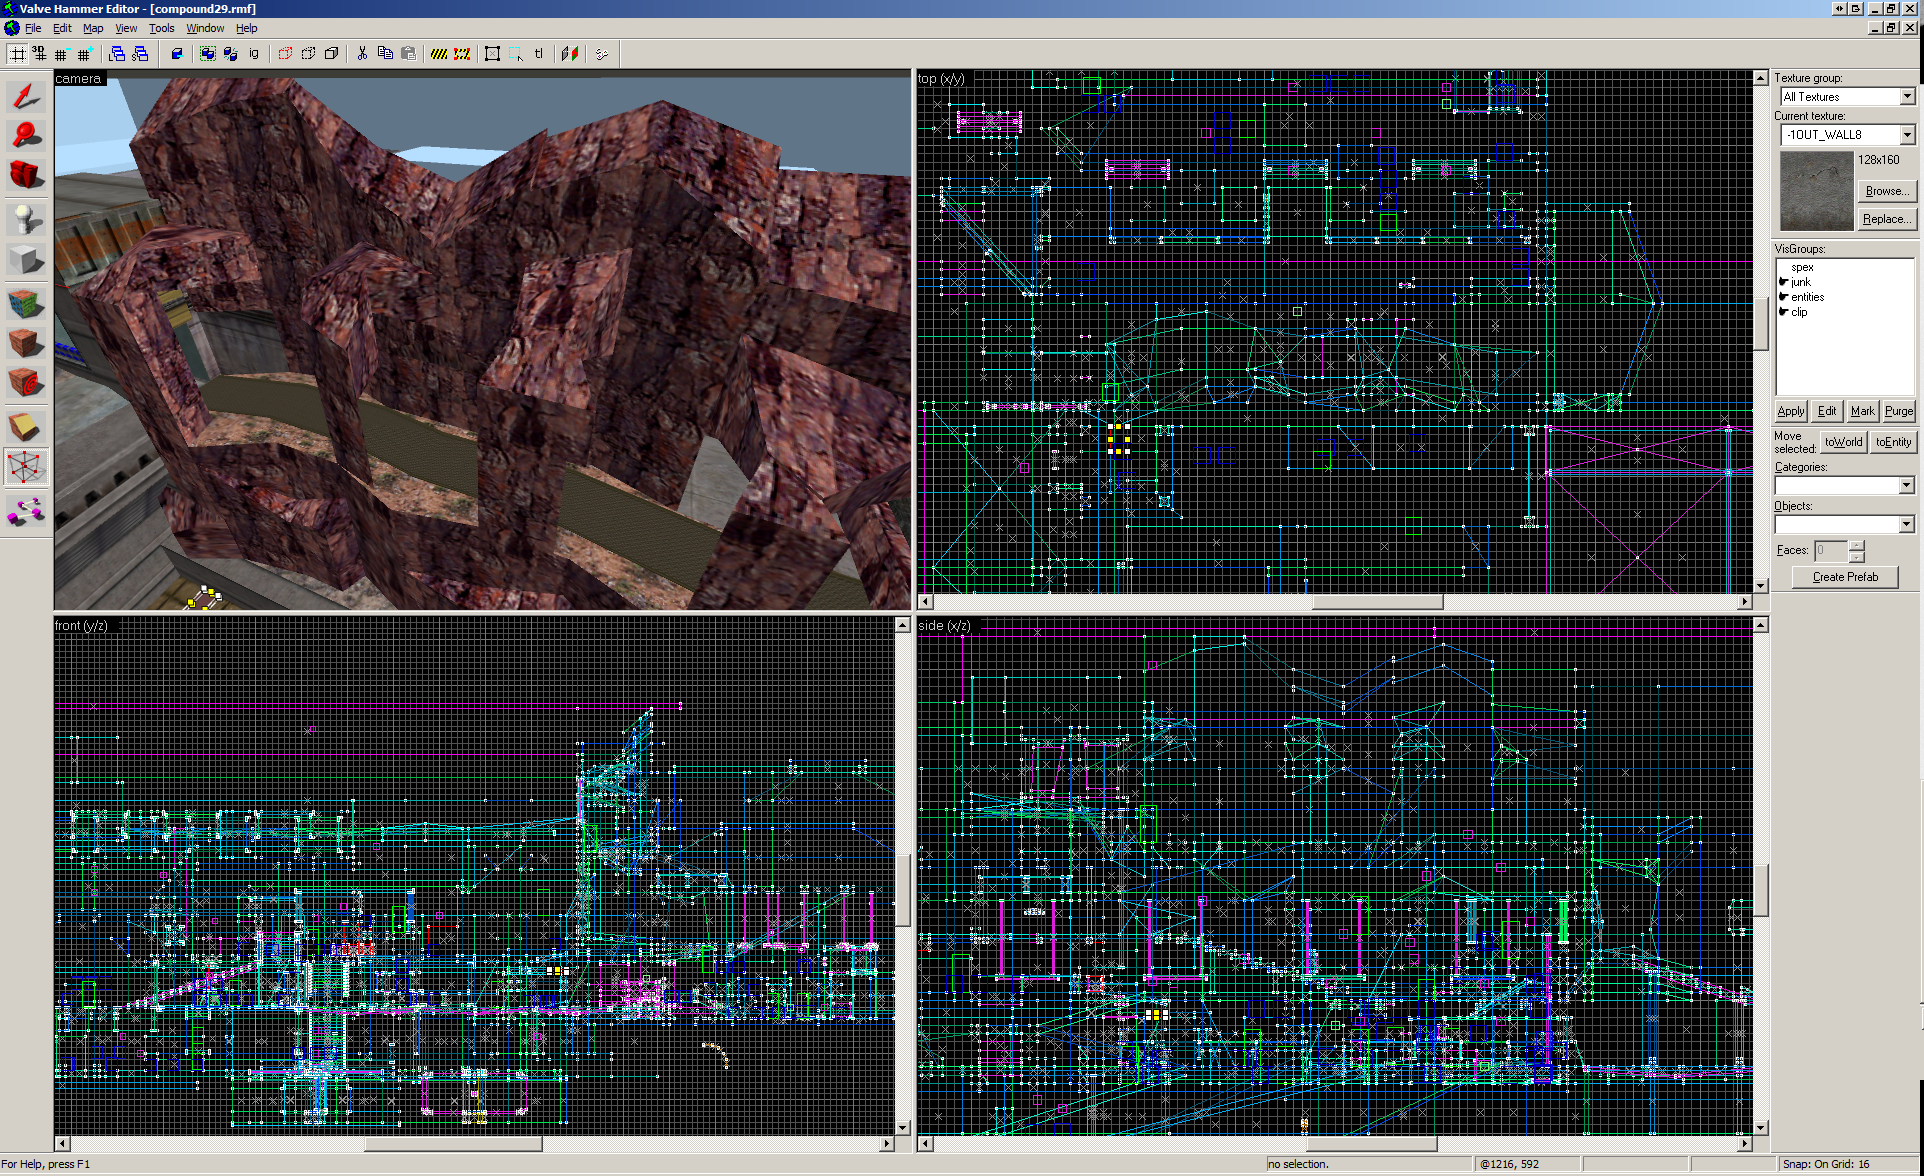This screenshot has width=1924, height=1176.
Task: Toggle the junk visgroup checkmark
Action: click(1784, 283)
